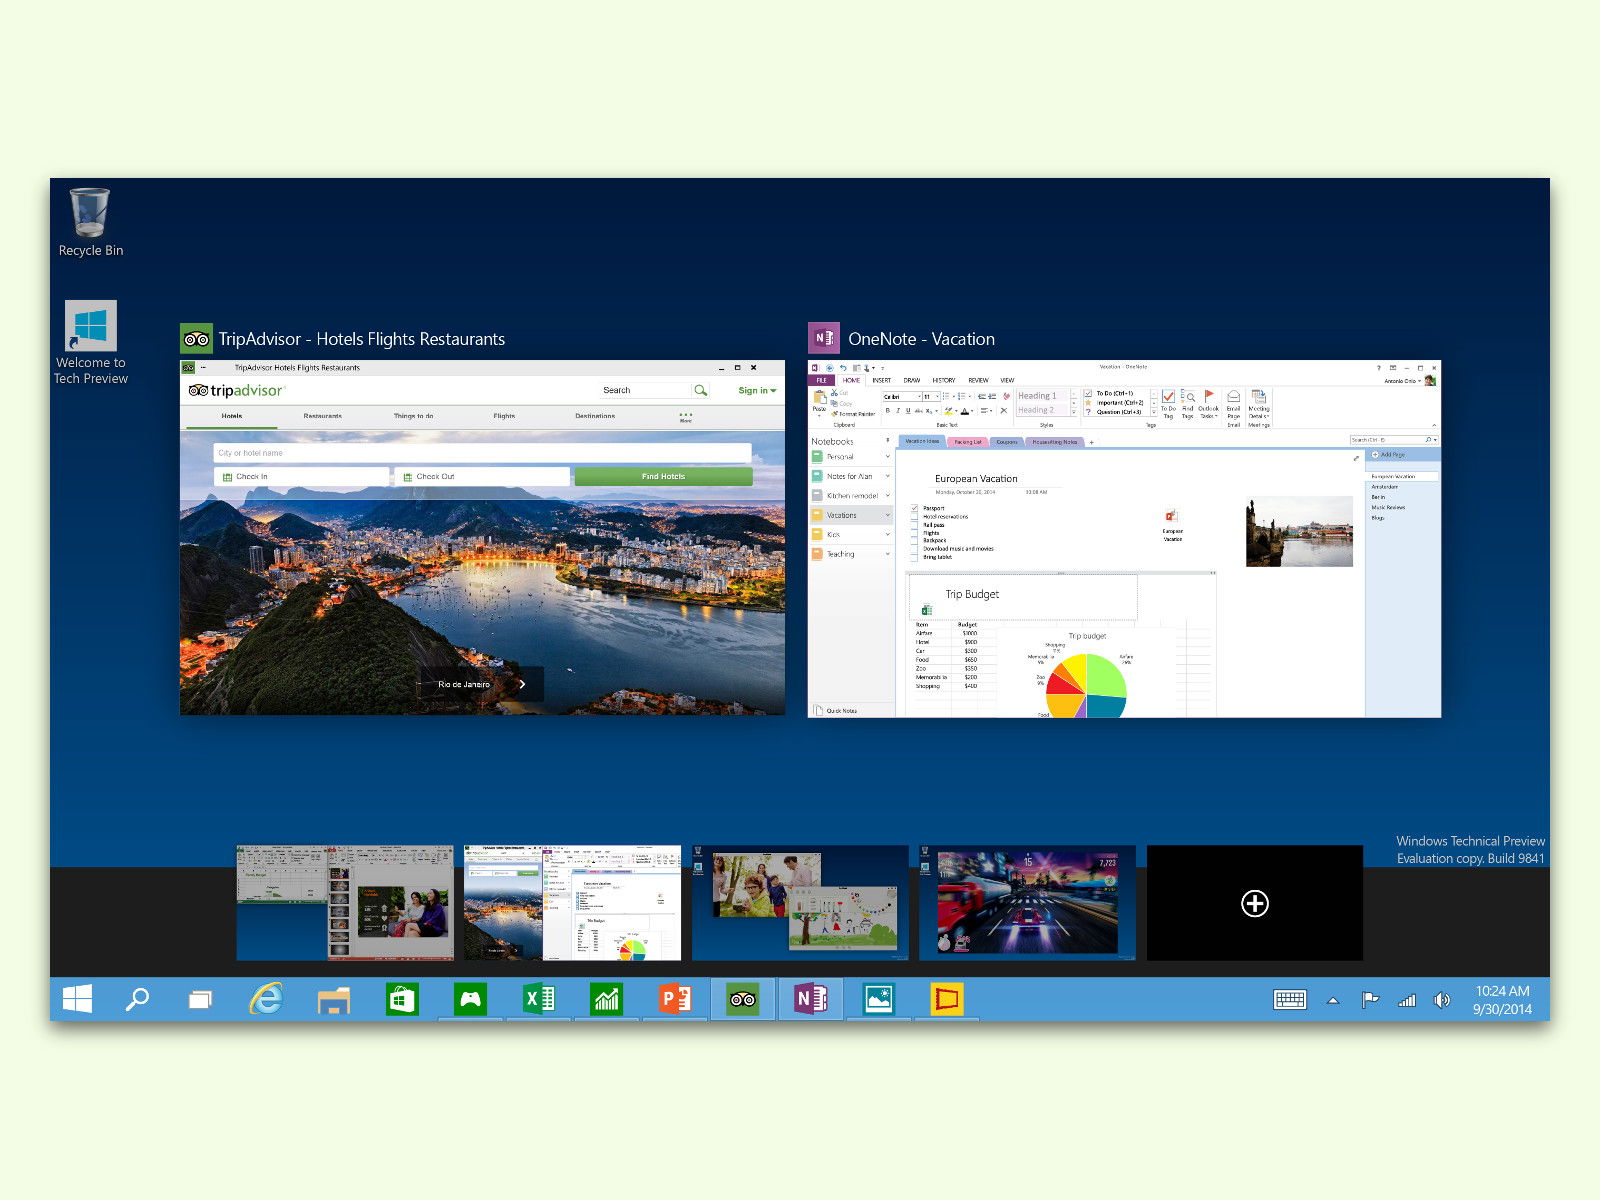Open the Packing List section tab
Image resolution: width=1600 pixels, height=1200 pixels.
click(x=968, y=441)
